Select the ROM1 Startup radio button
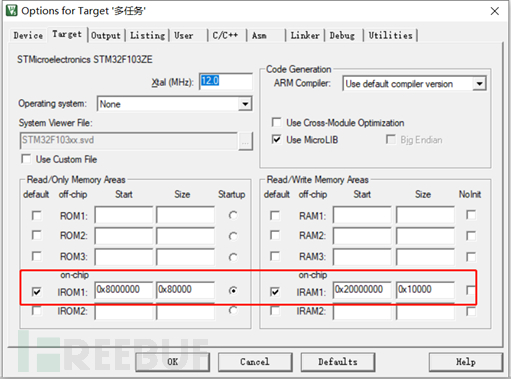511x379 pixels. coord(233,216)
